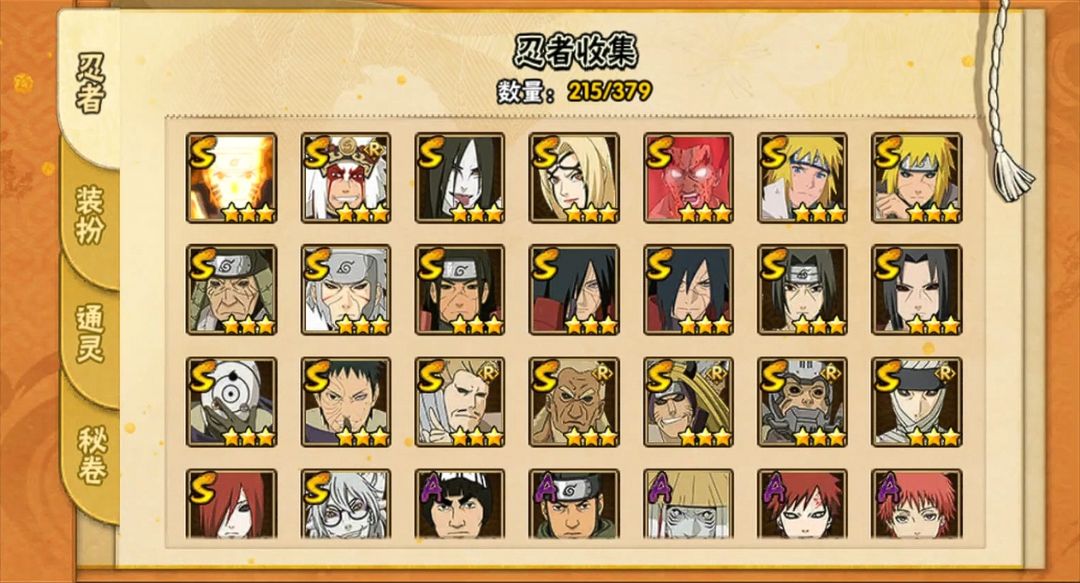Select the A-rank bowl-cut ninja portrait

point(459,504)
